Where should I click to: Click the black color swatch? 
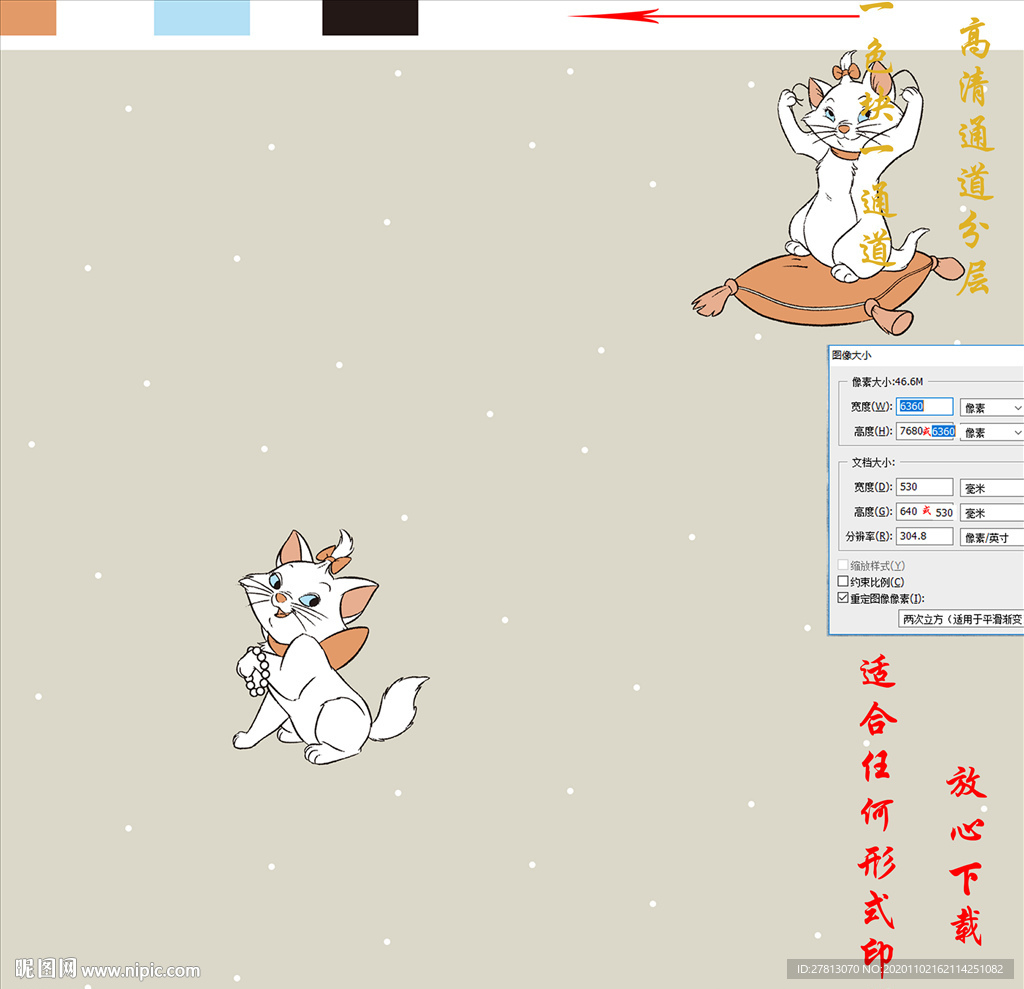370,18
